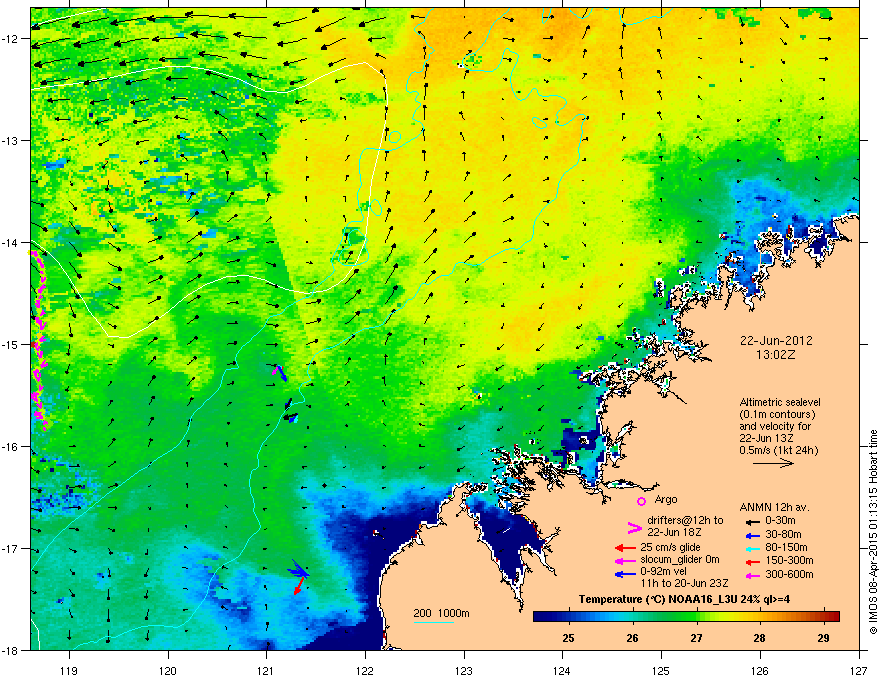Click the '-16' latitude axis label
880x680 pixels.
point(11,447)
